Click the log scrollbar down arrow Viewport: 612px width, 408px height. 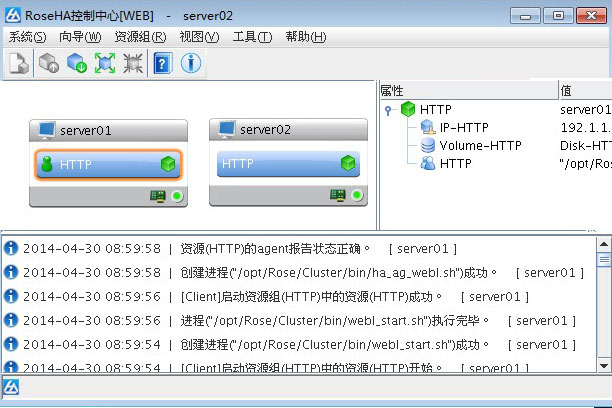click(604, 366)
